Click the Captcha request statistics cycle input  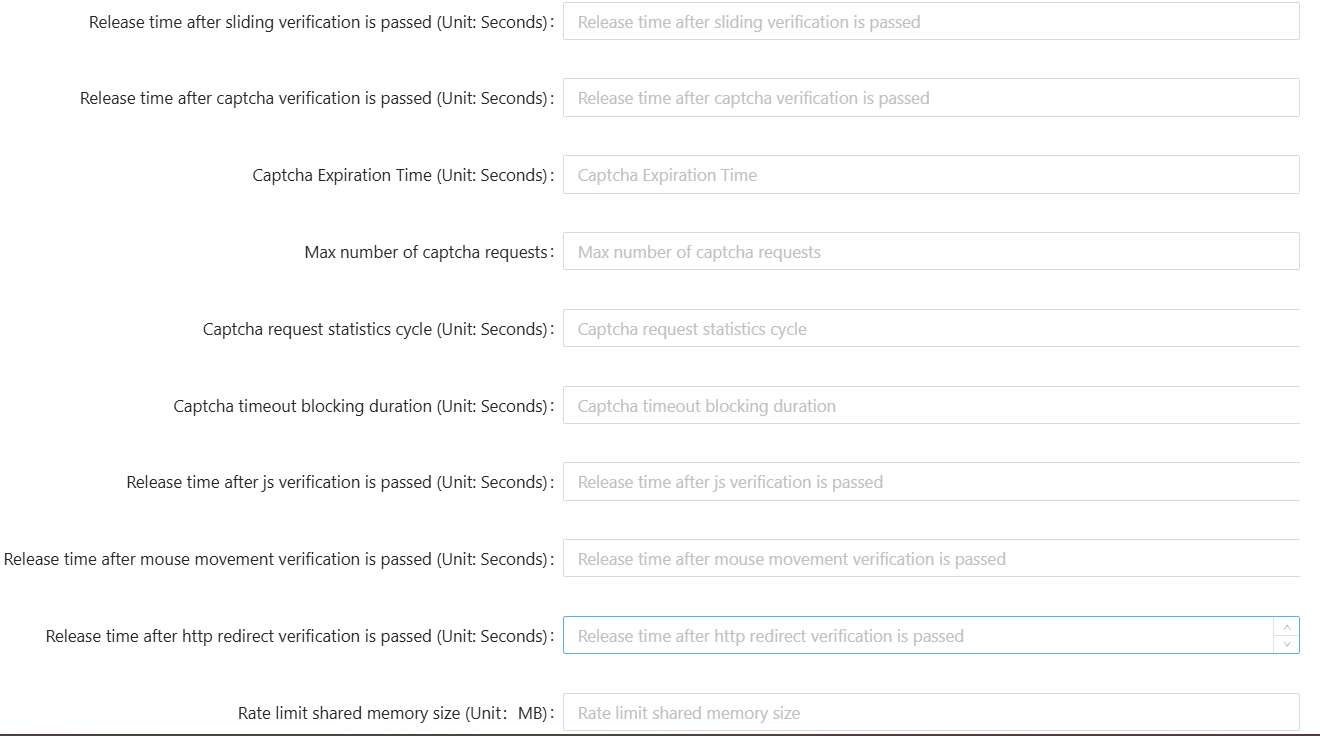pyautogui.click(x=930, y=329)
